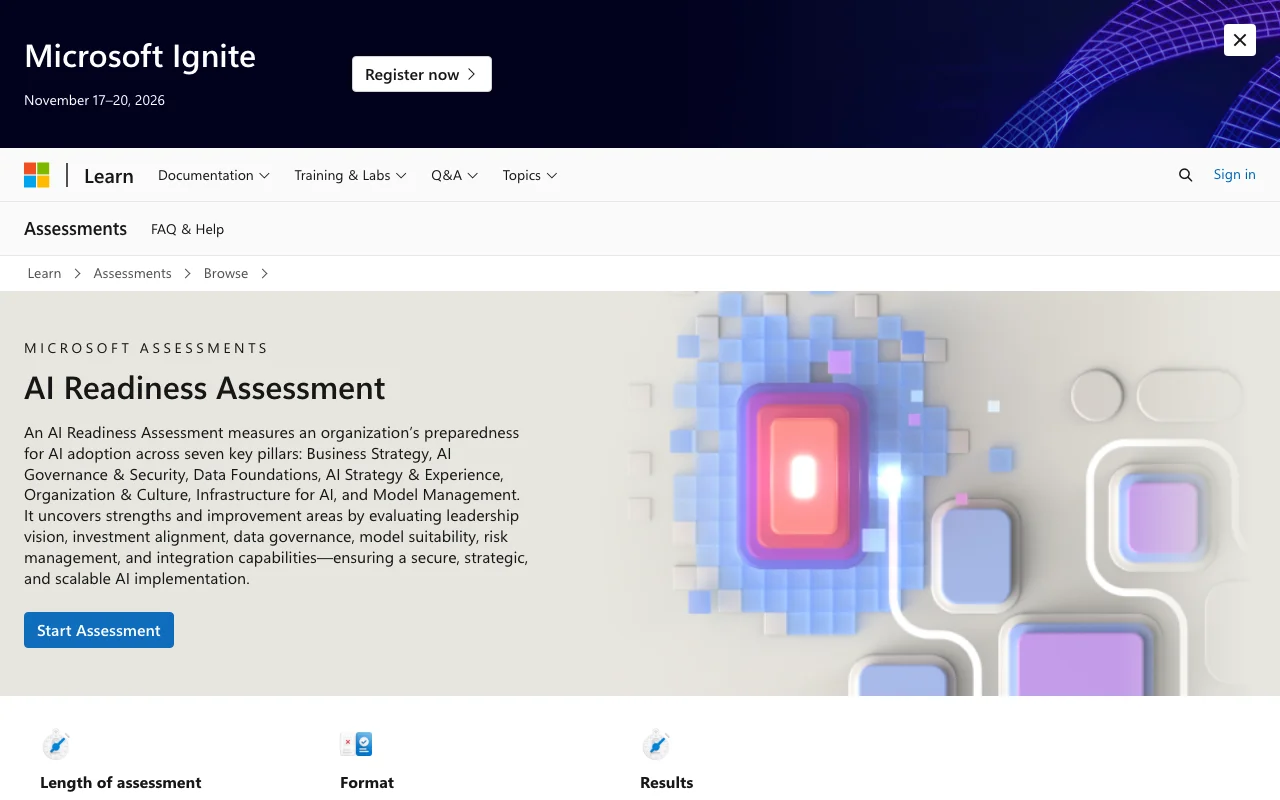Screen dimensions: 1280x800
Task: Go to the Learn home link
Action: (109, 176)
